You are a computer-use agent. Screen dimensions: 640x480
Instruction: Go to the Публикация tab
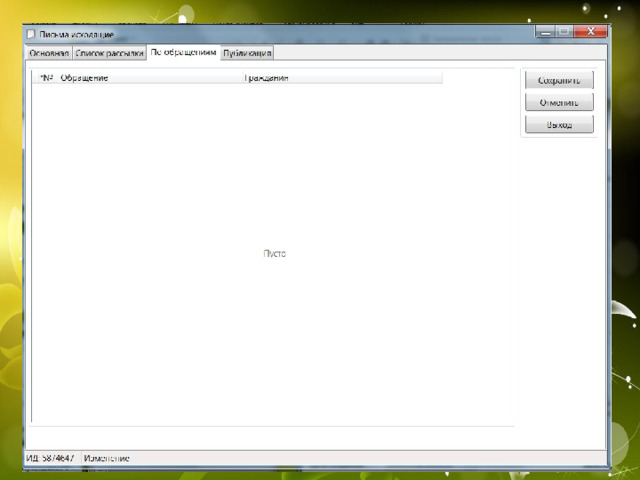(247, 53)
